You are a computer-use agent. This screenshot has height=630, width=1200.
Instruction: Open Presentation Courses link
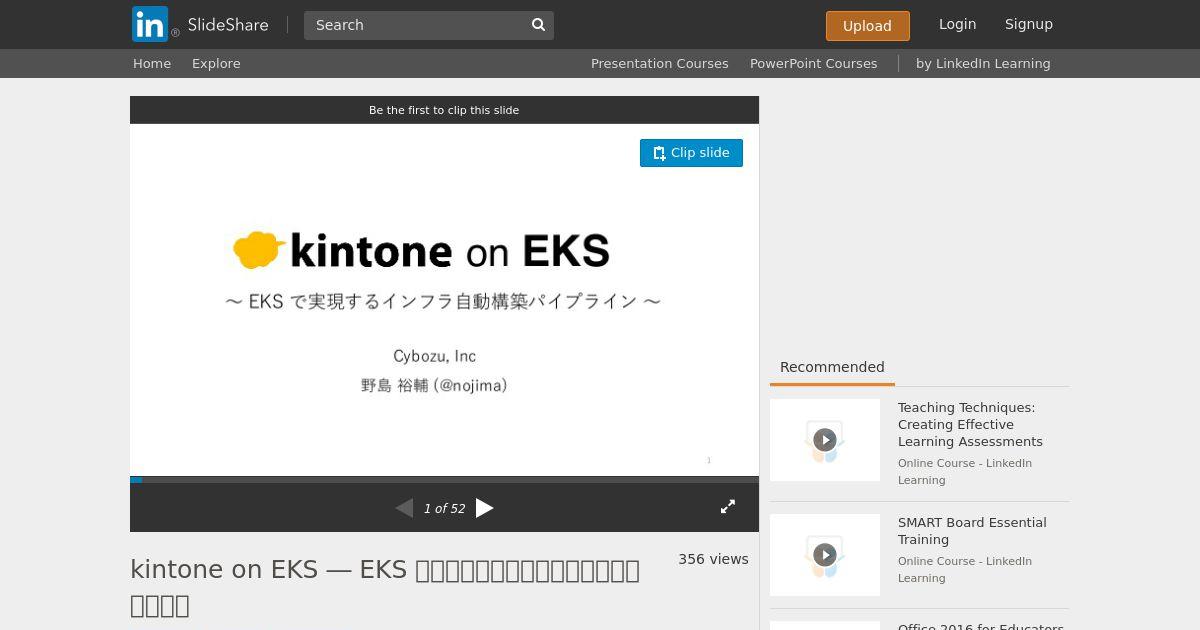(x=660, y=63)
